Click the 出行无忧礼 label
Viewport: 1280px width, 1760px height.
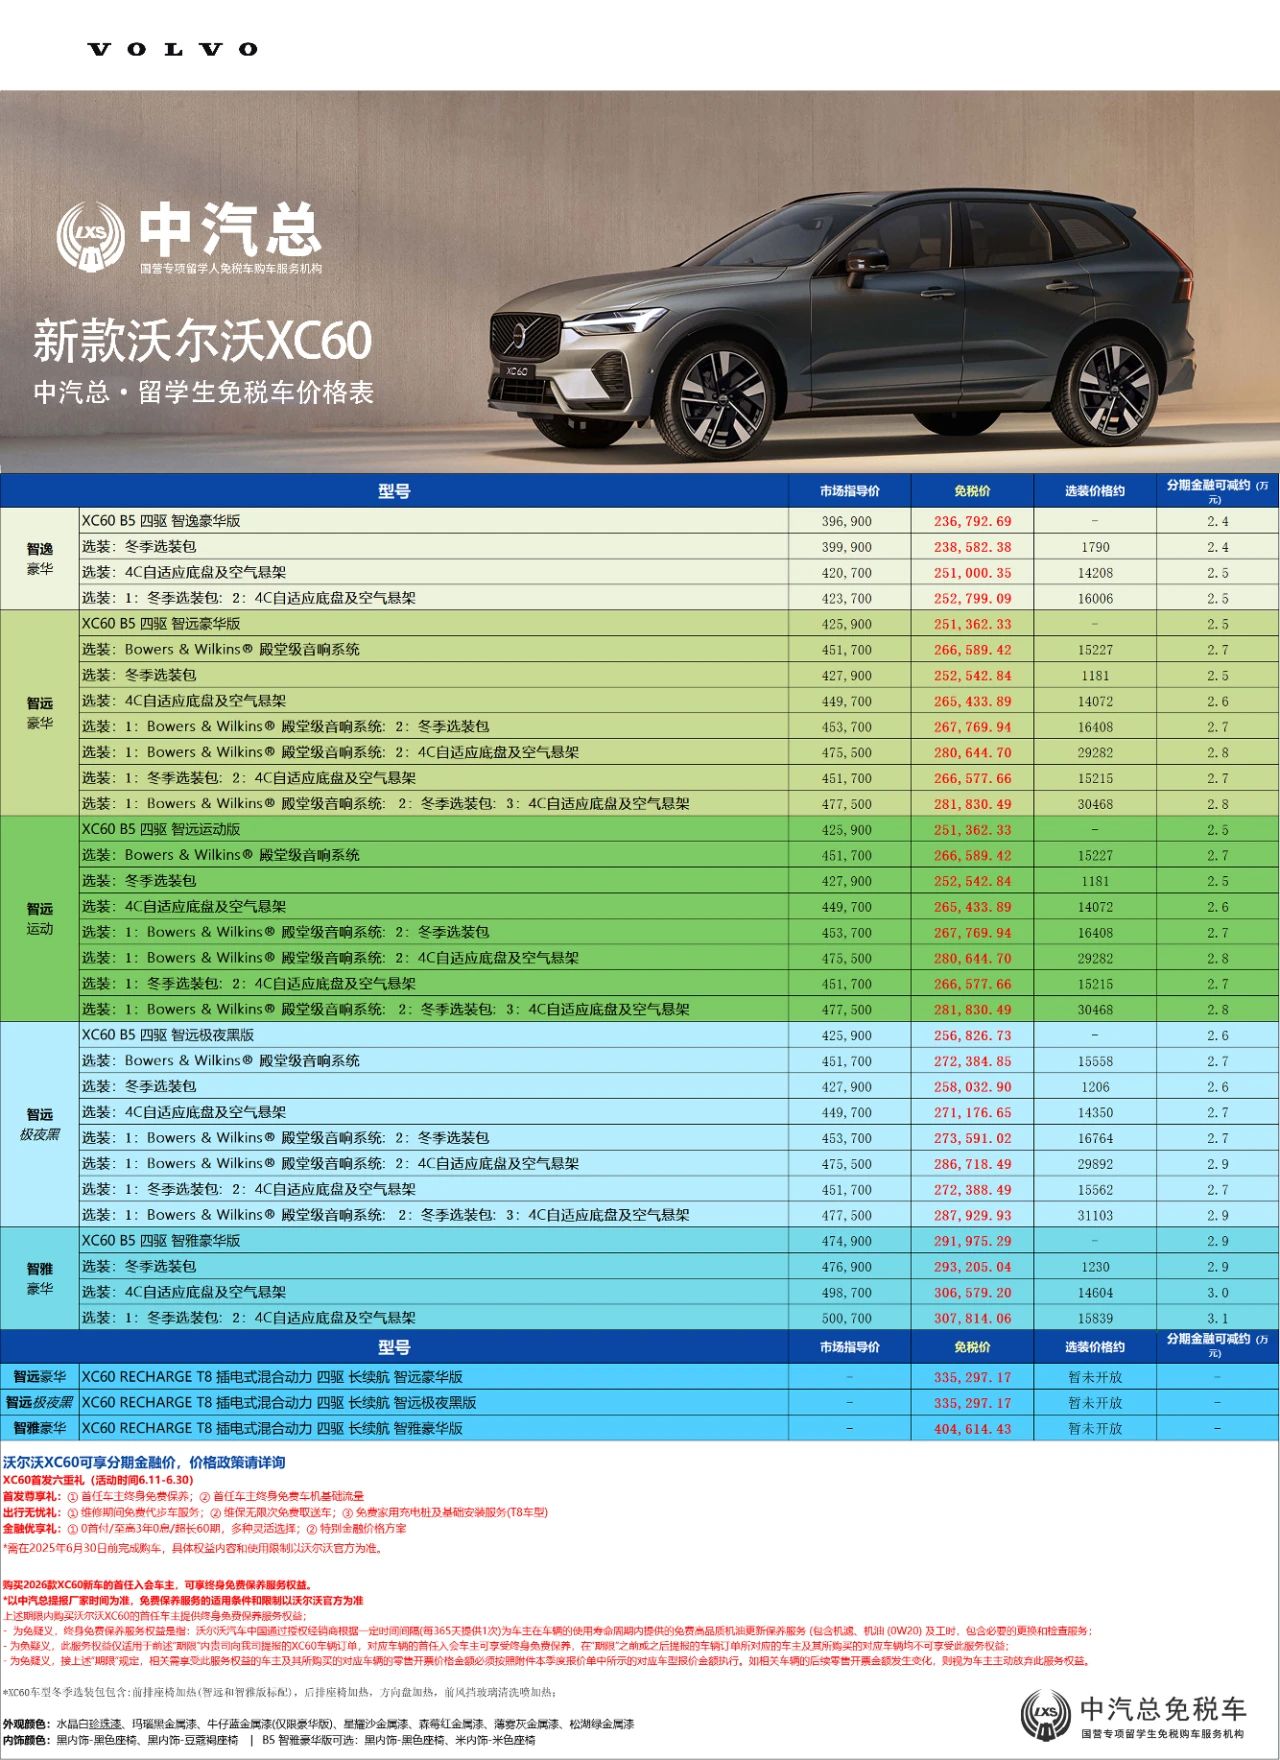[31, 1512]
